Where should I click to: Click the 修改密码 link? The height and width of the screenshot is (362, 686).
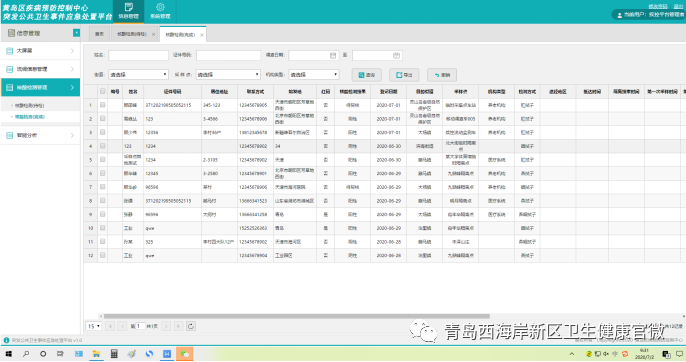click(658, 7)
